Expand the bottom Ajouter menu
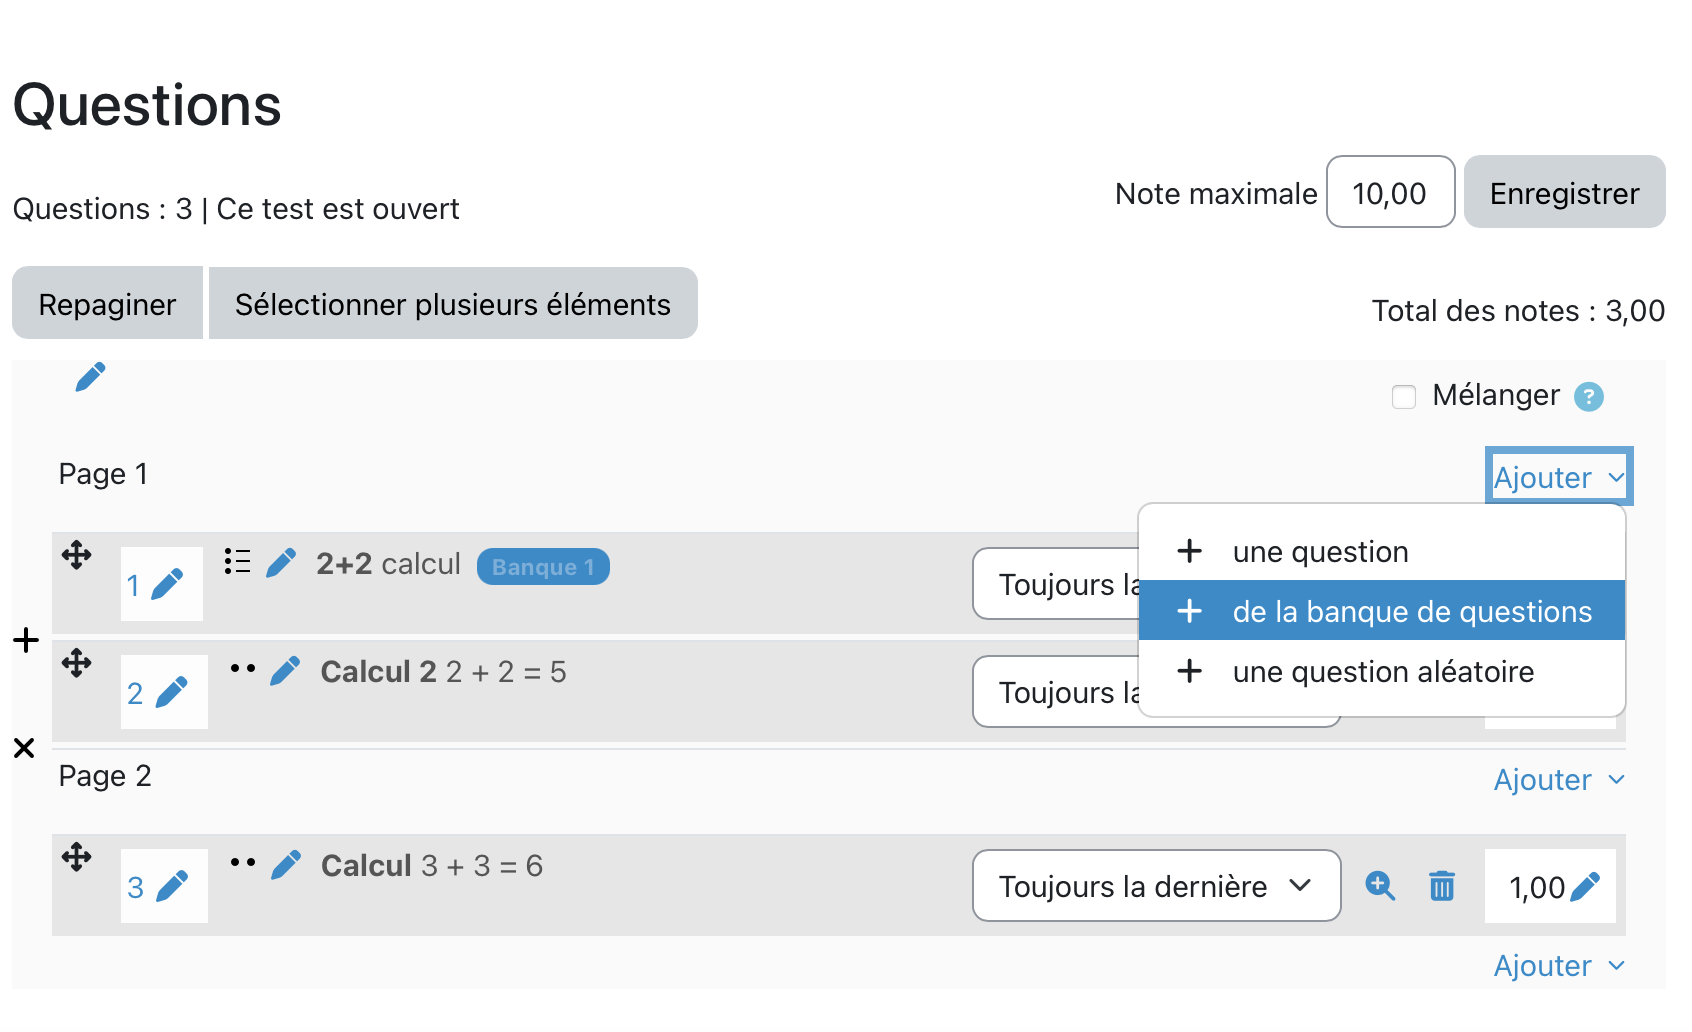 [1558, 966]
